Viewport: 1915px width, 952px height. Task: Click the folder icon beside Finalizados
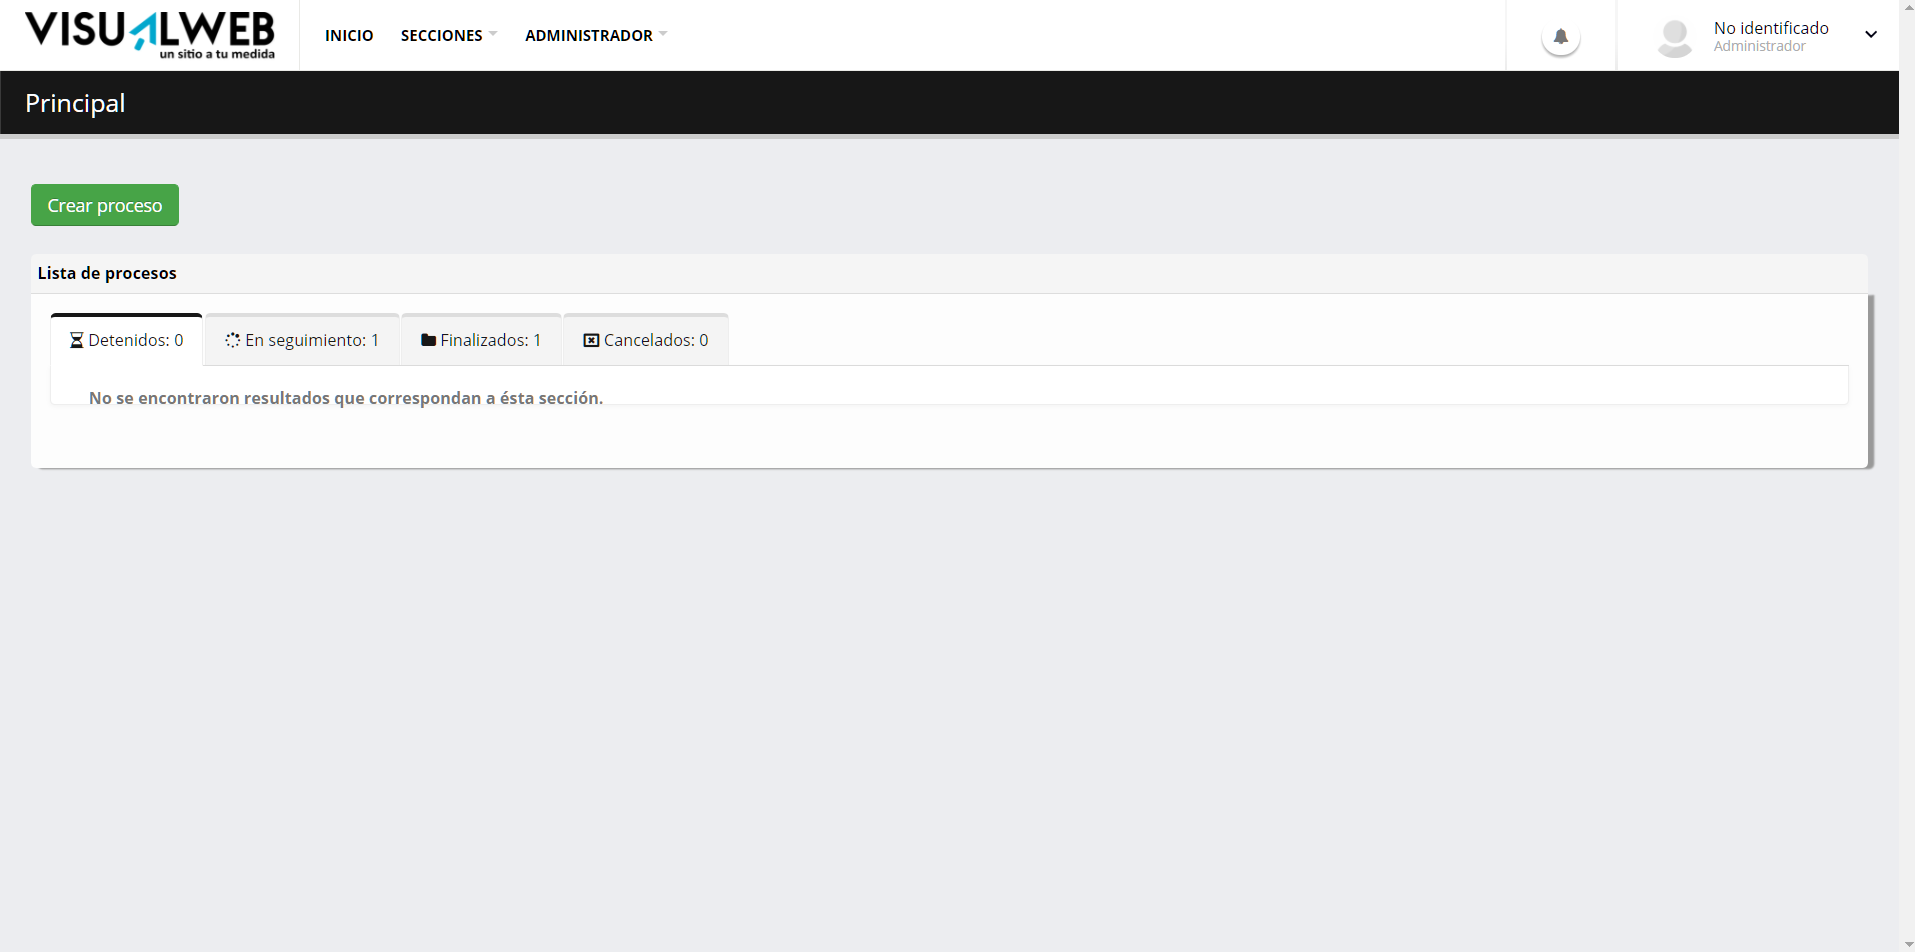[x=428, y=341]
